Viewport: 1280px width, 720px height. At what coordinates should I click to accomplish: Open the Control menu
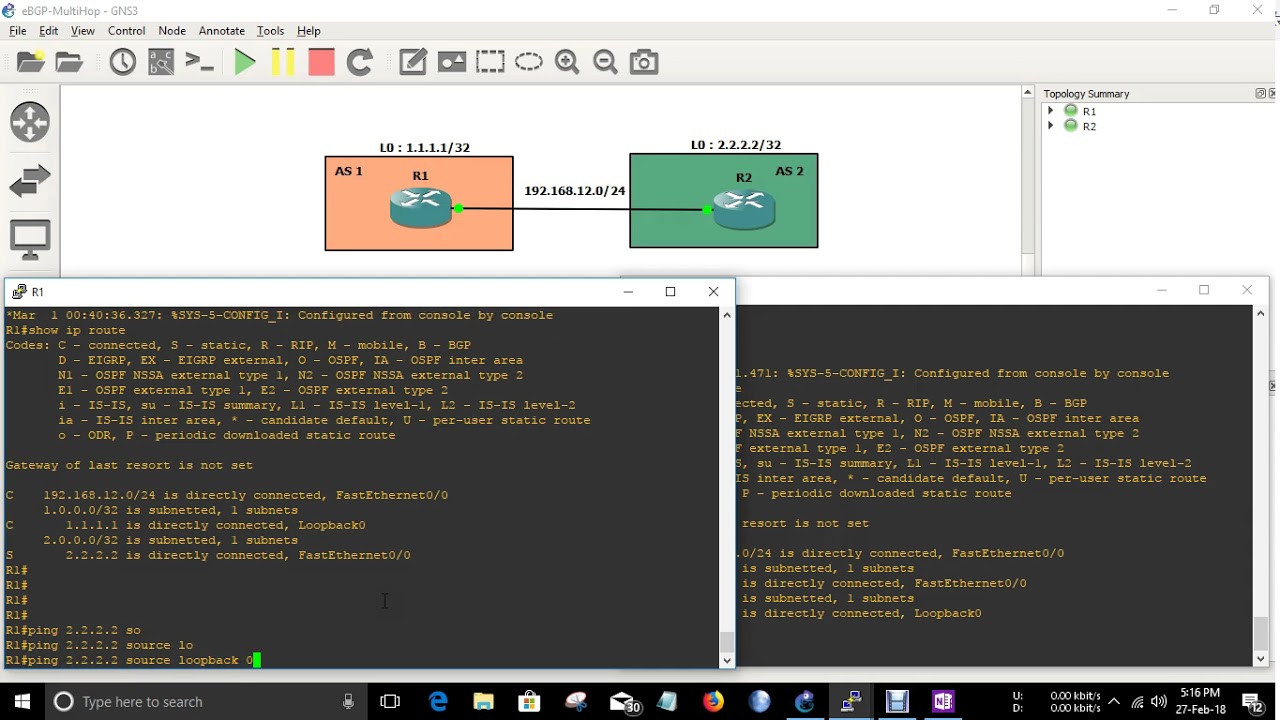[127, 31]
